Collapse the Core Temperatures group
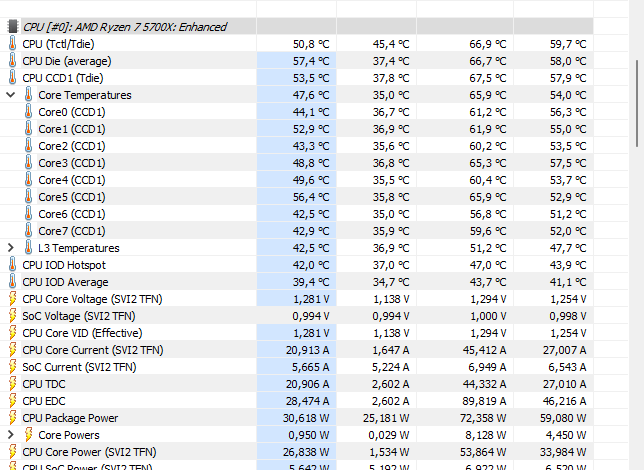Screen dimensions: 644x470 click(x=11, y=95)
